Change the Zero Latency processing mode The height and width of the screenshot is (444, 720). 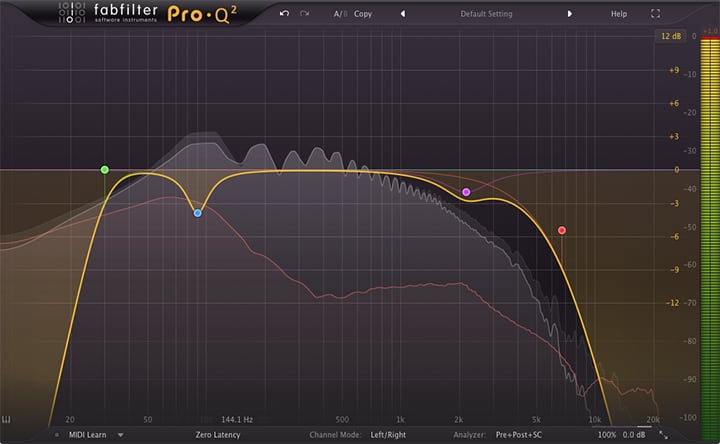coord(218,435)
